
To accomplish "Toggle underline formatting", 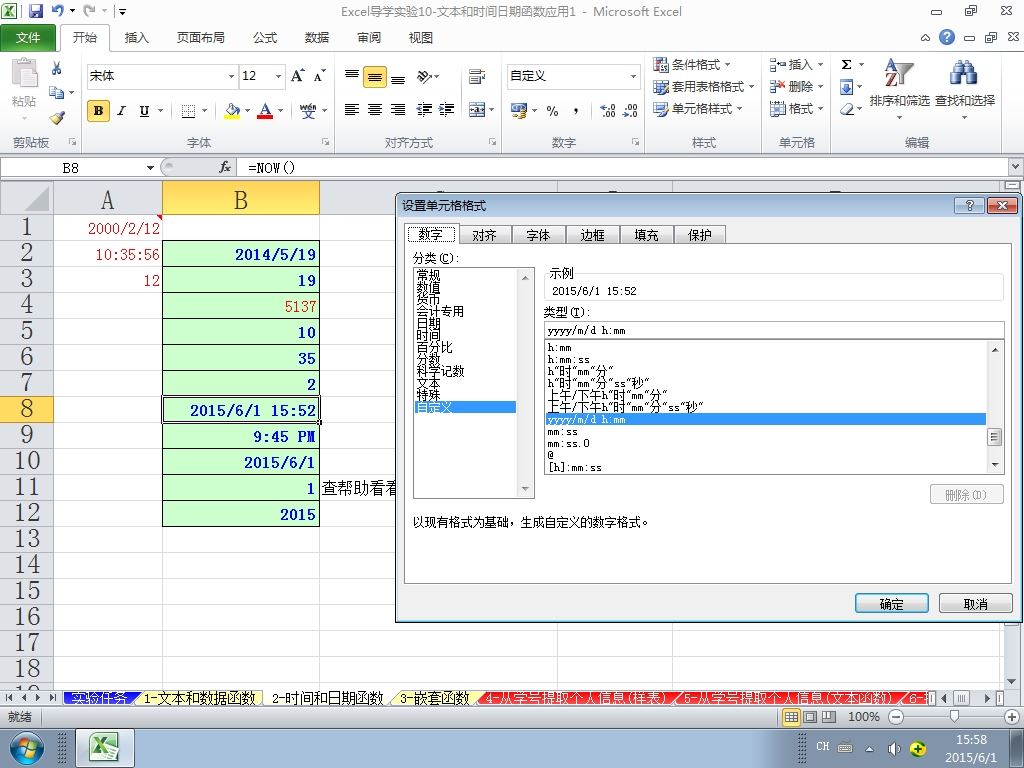I will coord(144,111).
